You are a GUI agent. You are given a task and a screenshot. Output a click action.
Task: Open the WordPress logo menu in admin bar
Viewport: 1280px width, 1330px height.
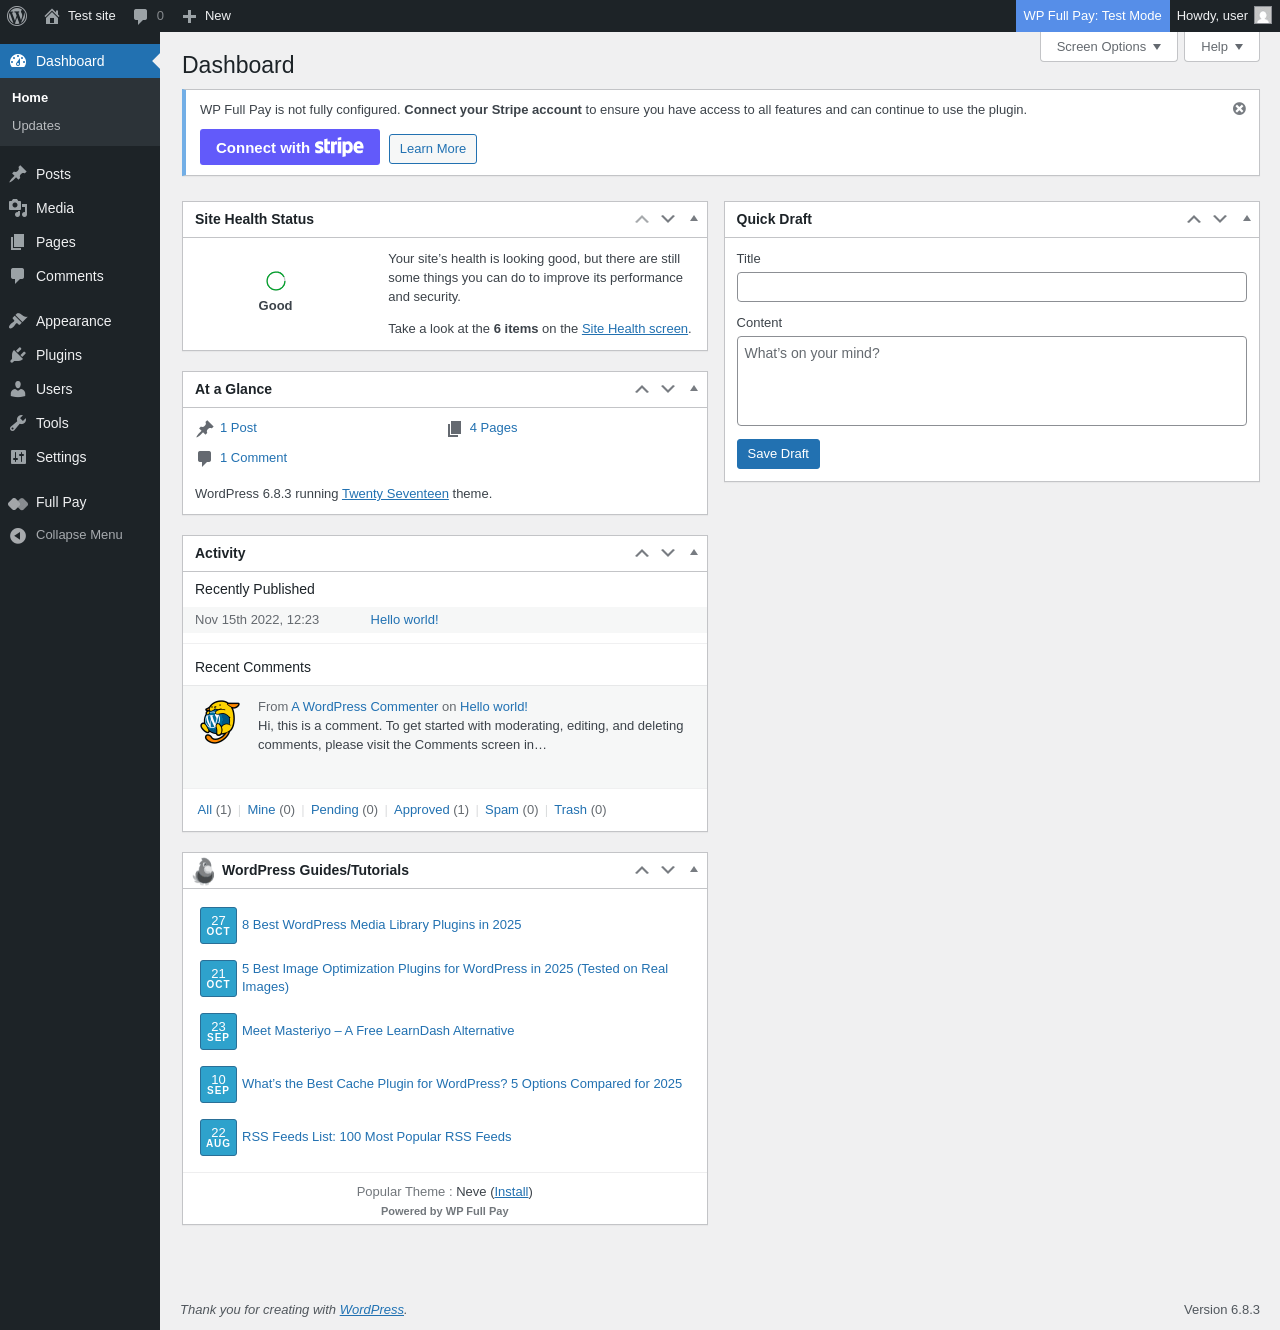[x=17, y=16]
